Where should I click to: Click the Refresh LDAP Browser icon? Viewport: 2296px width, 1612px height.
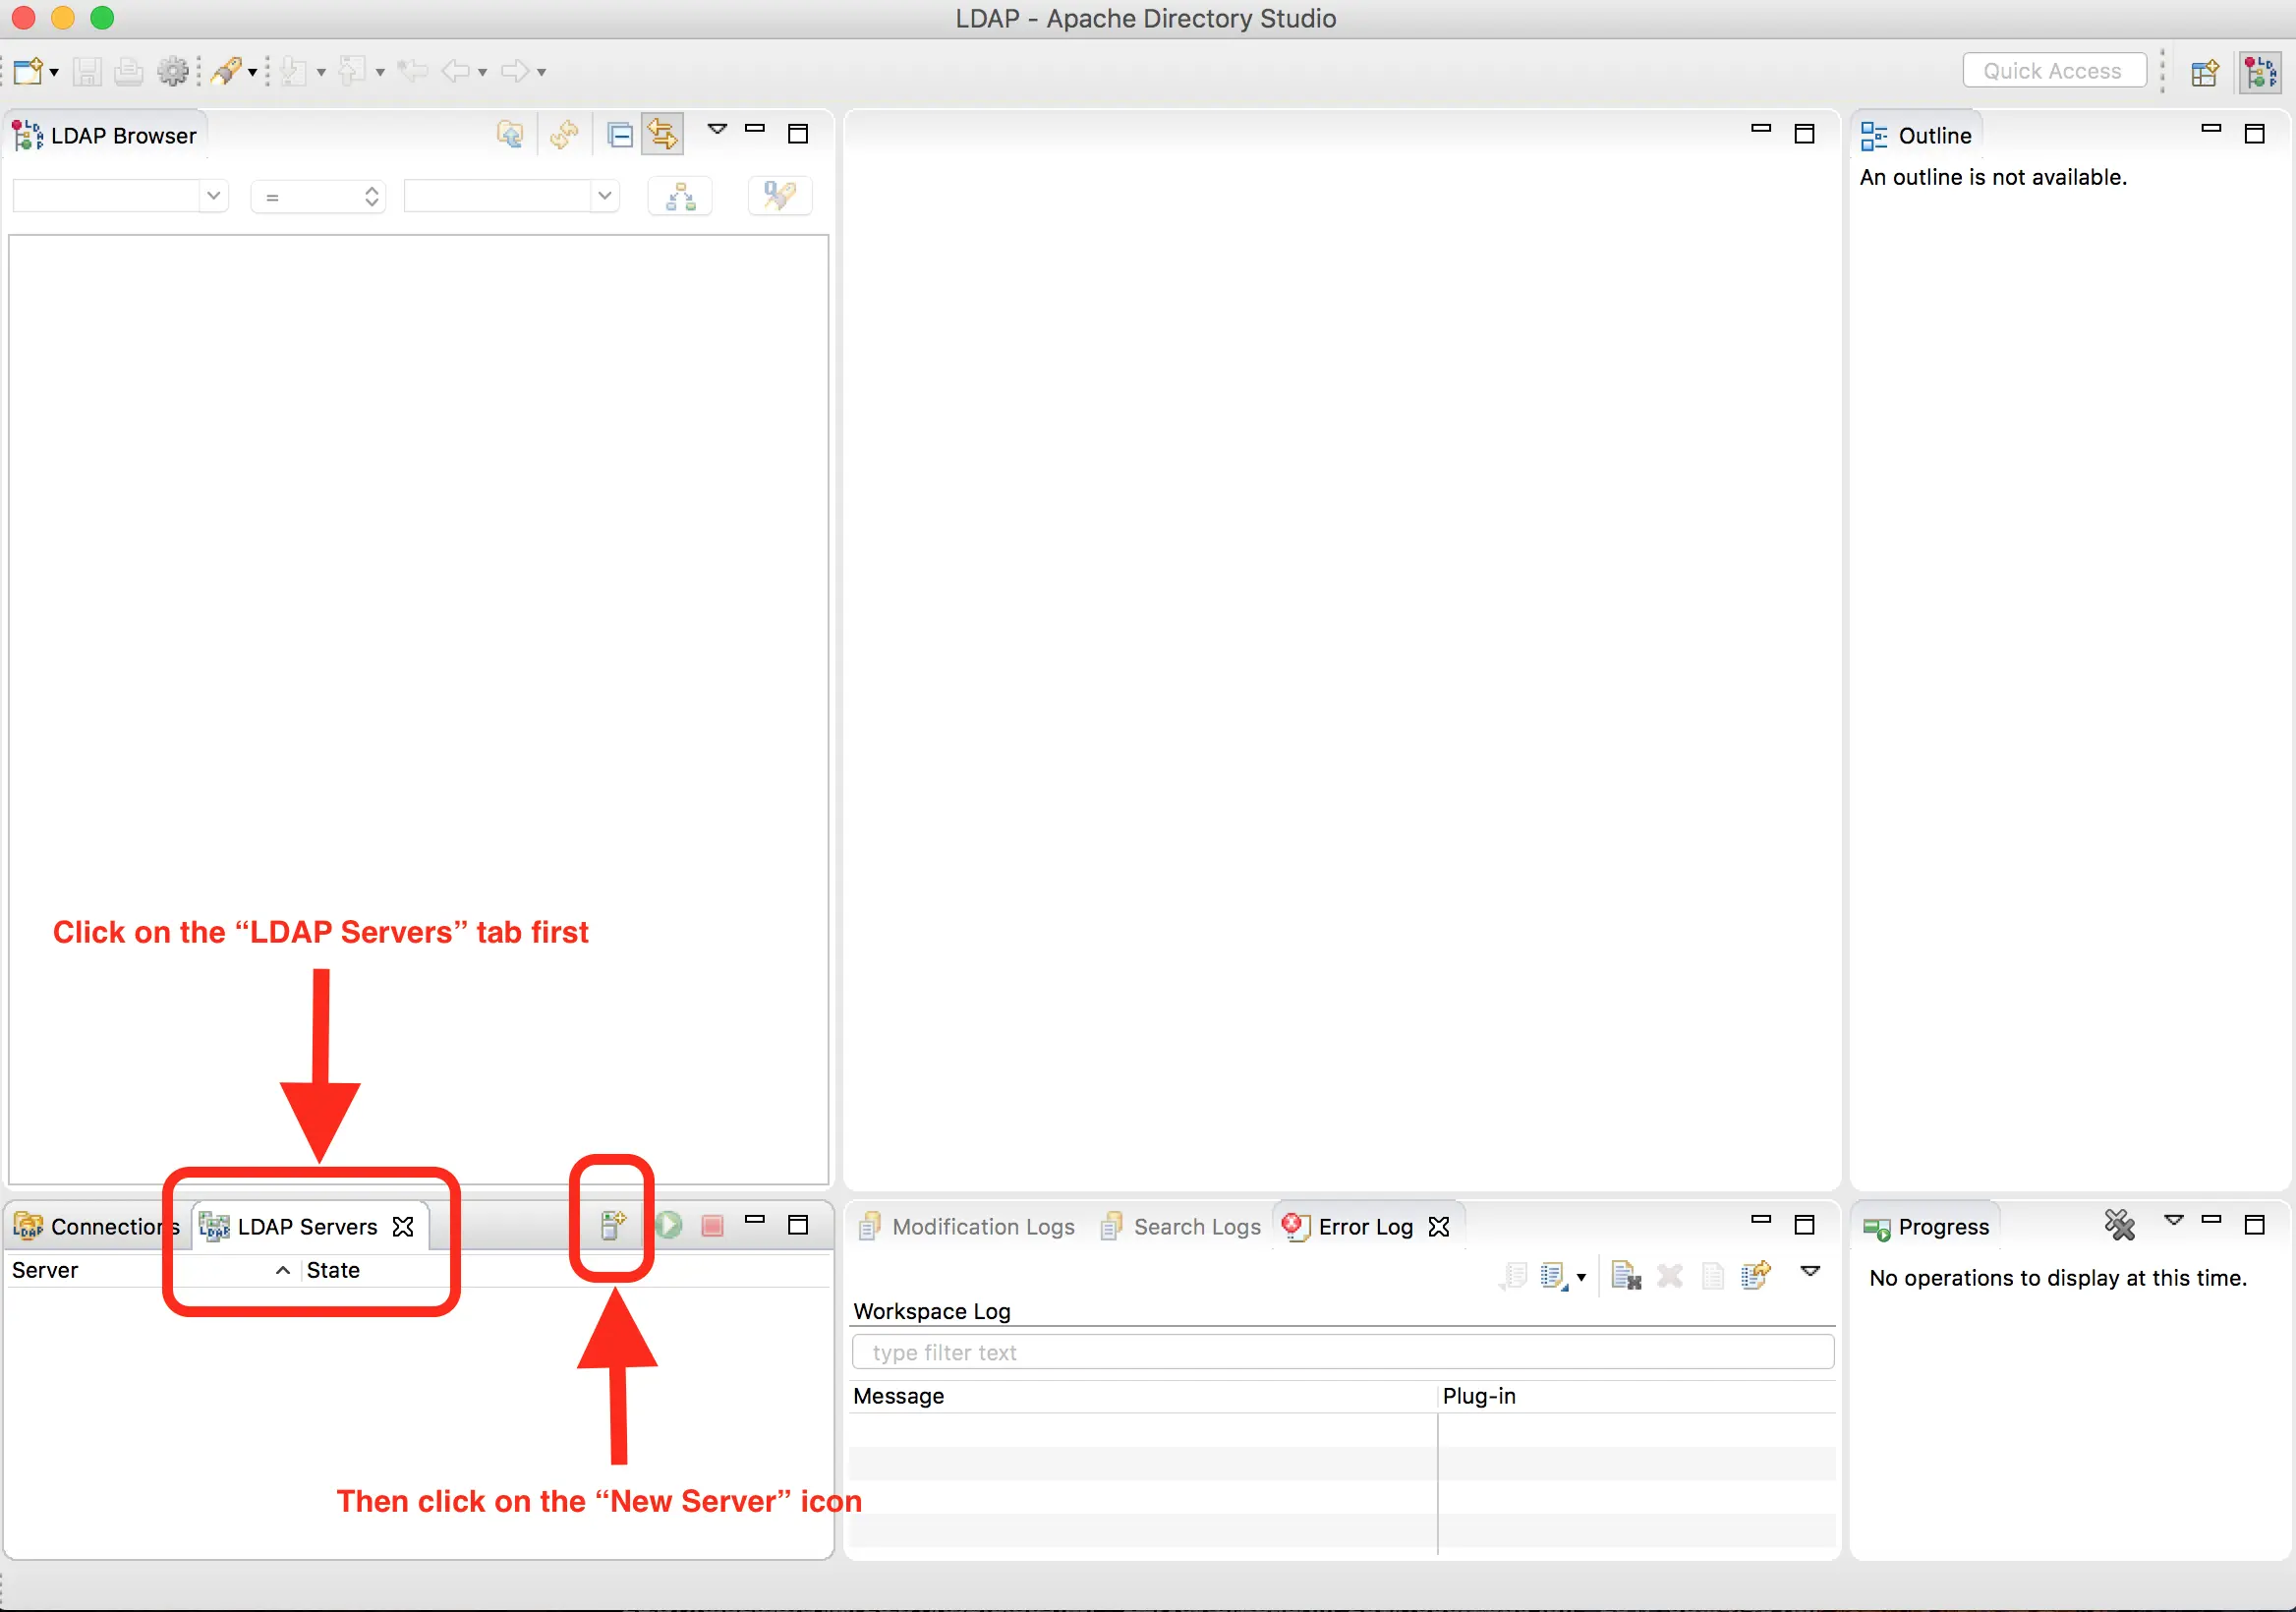click(562, 135)
